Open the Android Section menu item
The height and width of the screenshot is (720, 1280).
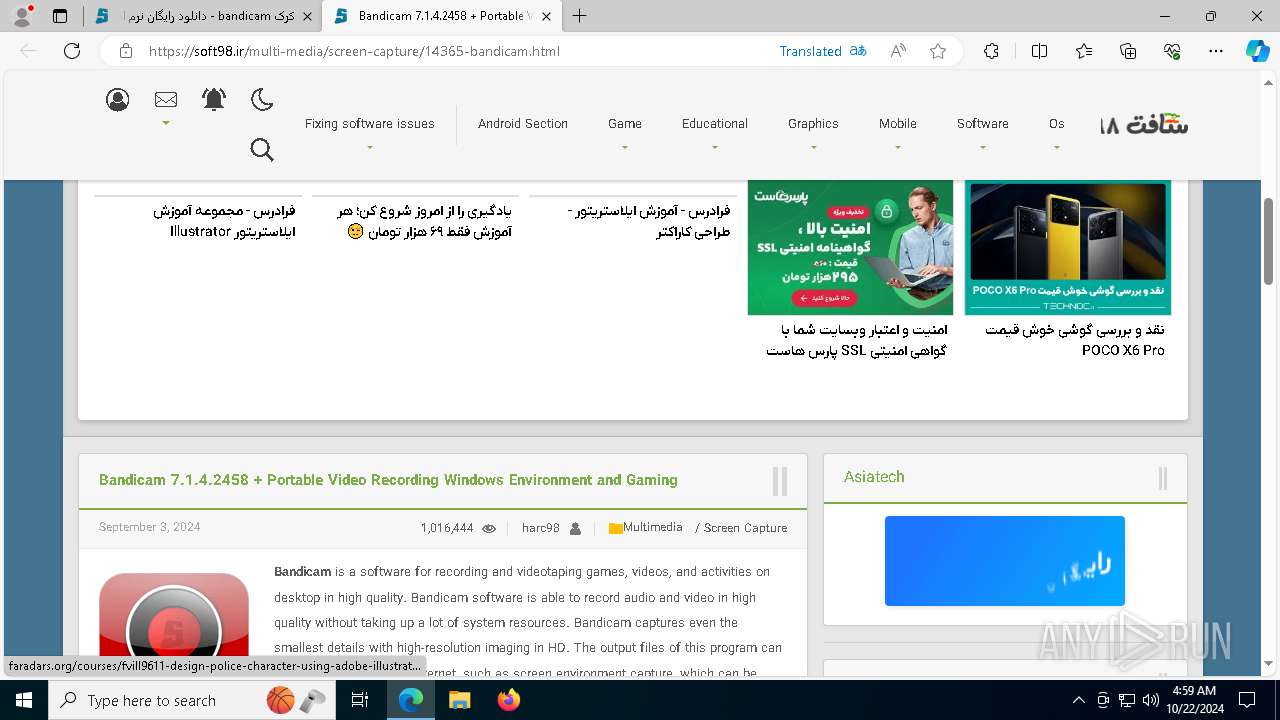[x=522, y=124]
